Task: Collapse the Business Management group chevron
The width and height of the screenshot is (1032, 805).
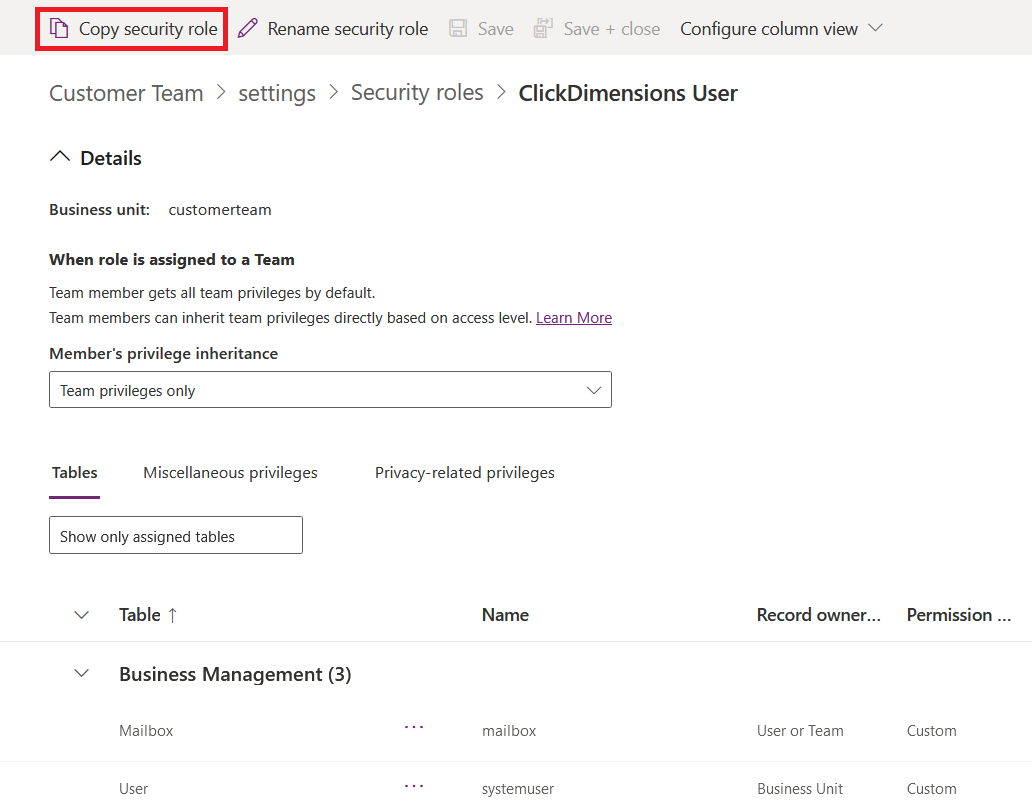Action: tap(82, 673)
